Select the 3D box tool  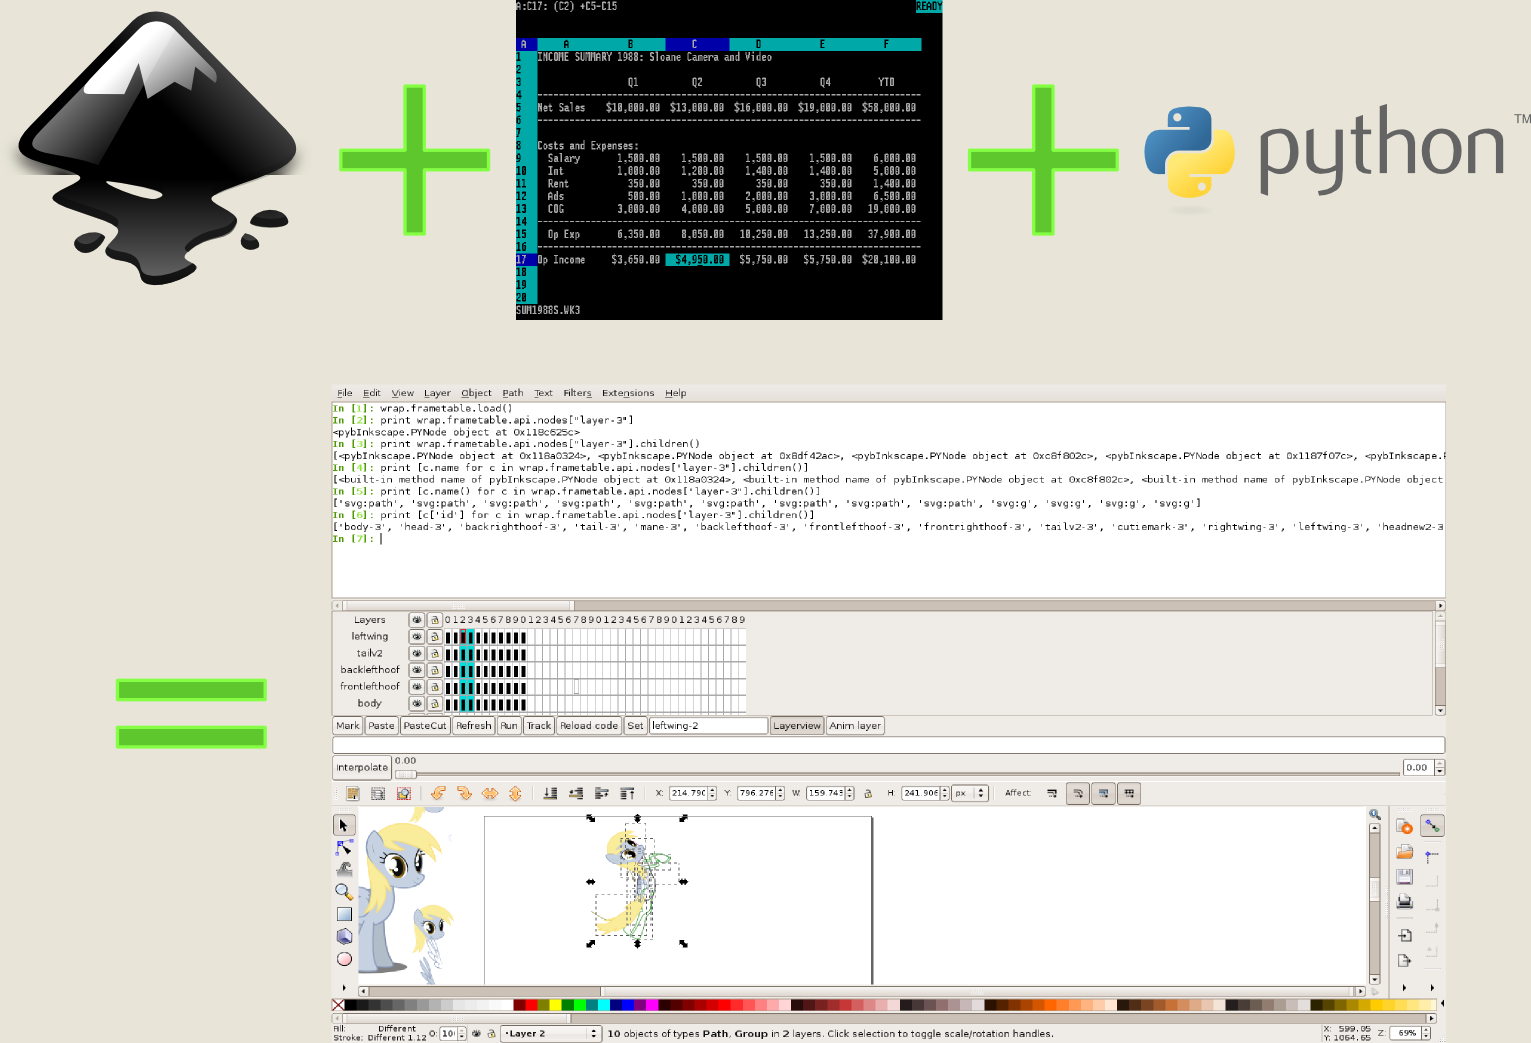coord(344,936)
